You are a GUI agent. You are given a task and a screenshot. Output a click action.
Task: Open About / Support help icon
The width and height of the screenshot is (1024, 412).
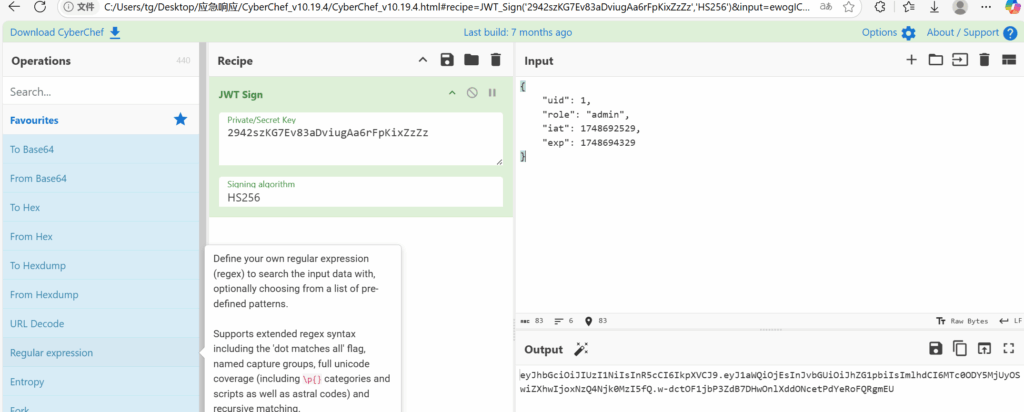point(1010,33)
